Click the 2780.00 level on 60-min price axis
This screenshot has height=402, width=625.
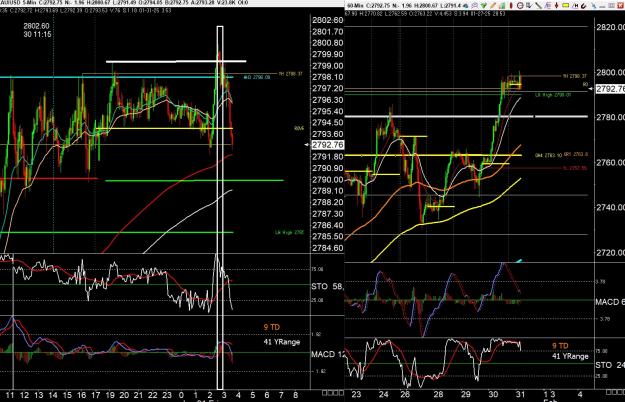610,117
